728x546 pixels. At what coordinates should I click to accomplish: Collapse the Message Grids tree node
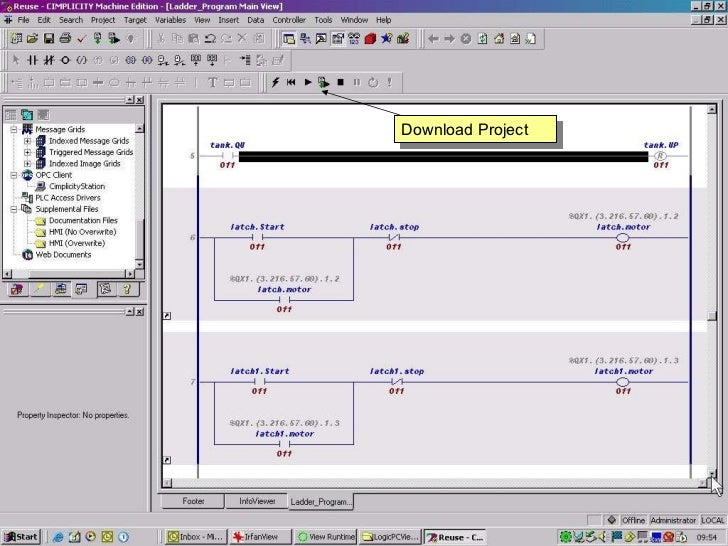pos(14,129)
